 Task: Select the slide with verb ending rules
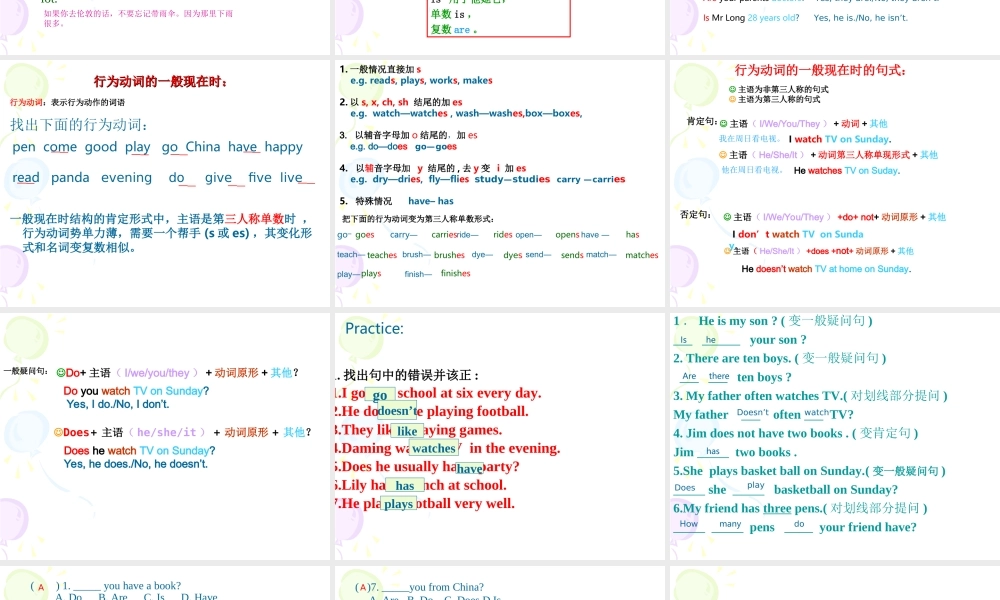[499, 184]
